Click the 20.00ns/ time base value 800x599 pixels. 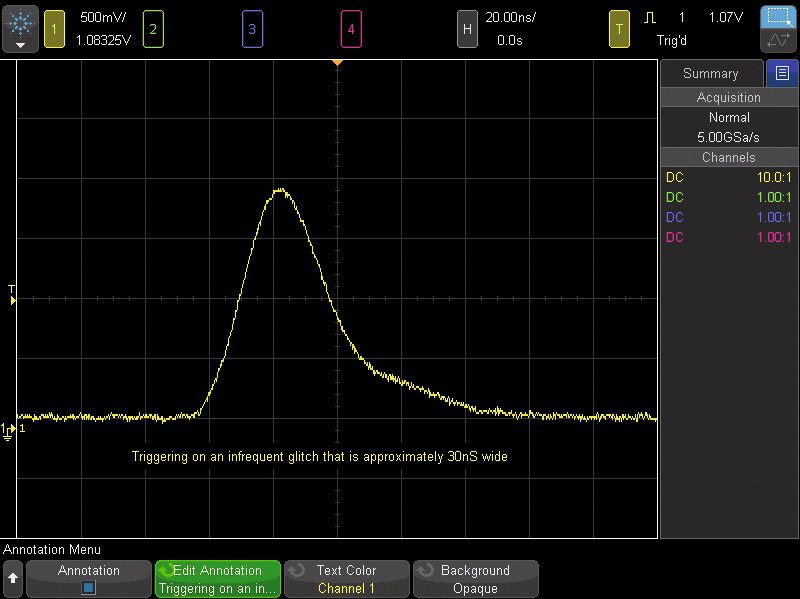[510, 18]
